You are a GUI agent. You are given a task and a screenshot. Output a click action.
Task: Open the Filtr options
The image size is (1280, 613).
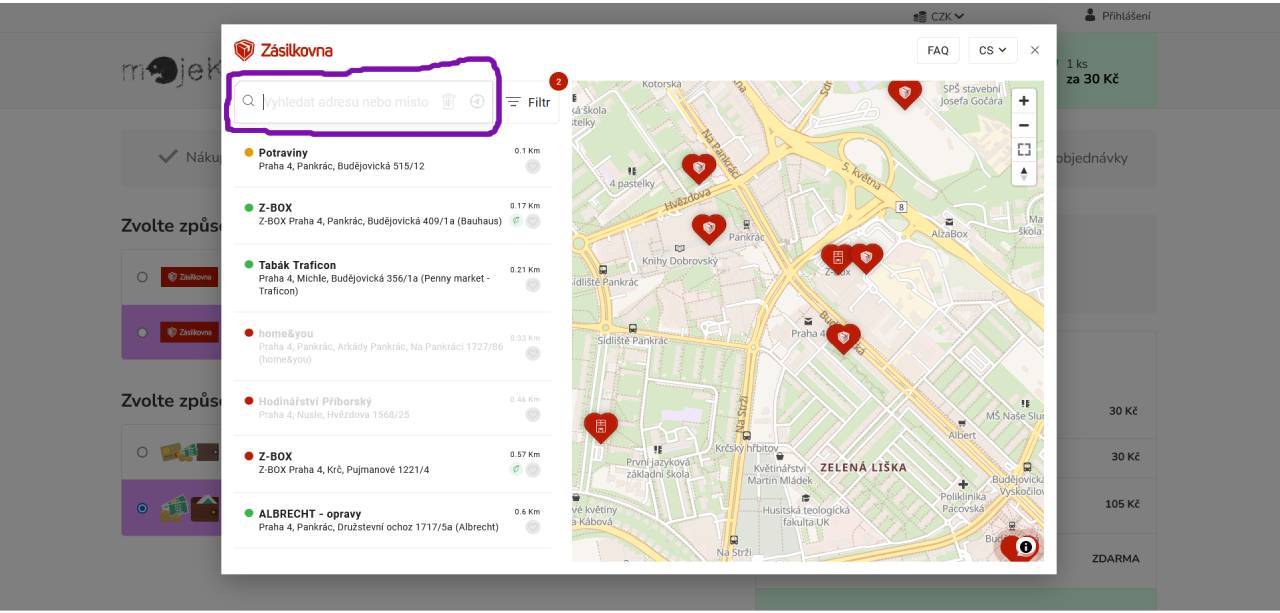coord(528,102)
